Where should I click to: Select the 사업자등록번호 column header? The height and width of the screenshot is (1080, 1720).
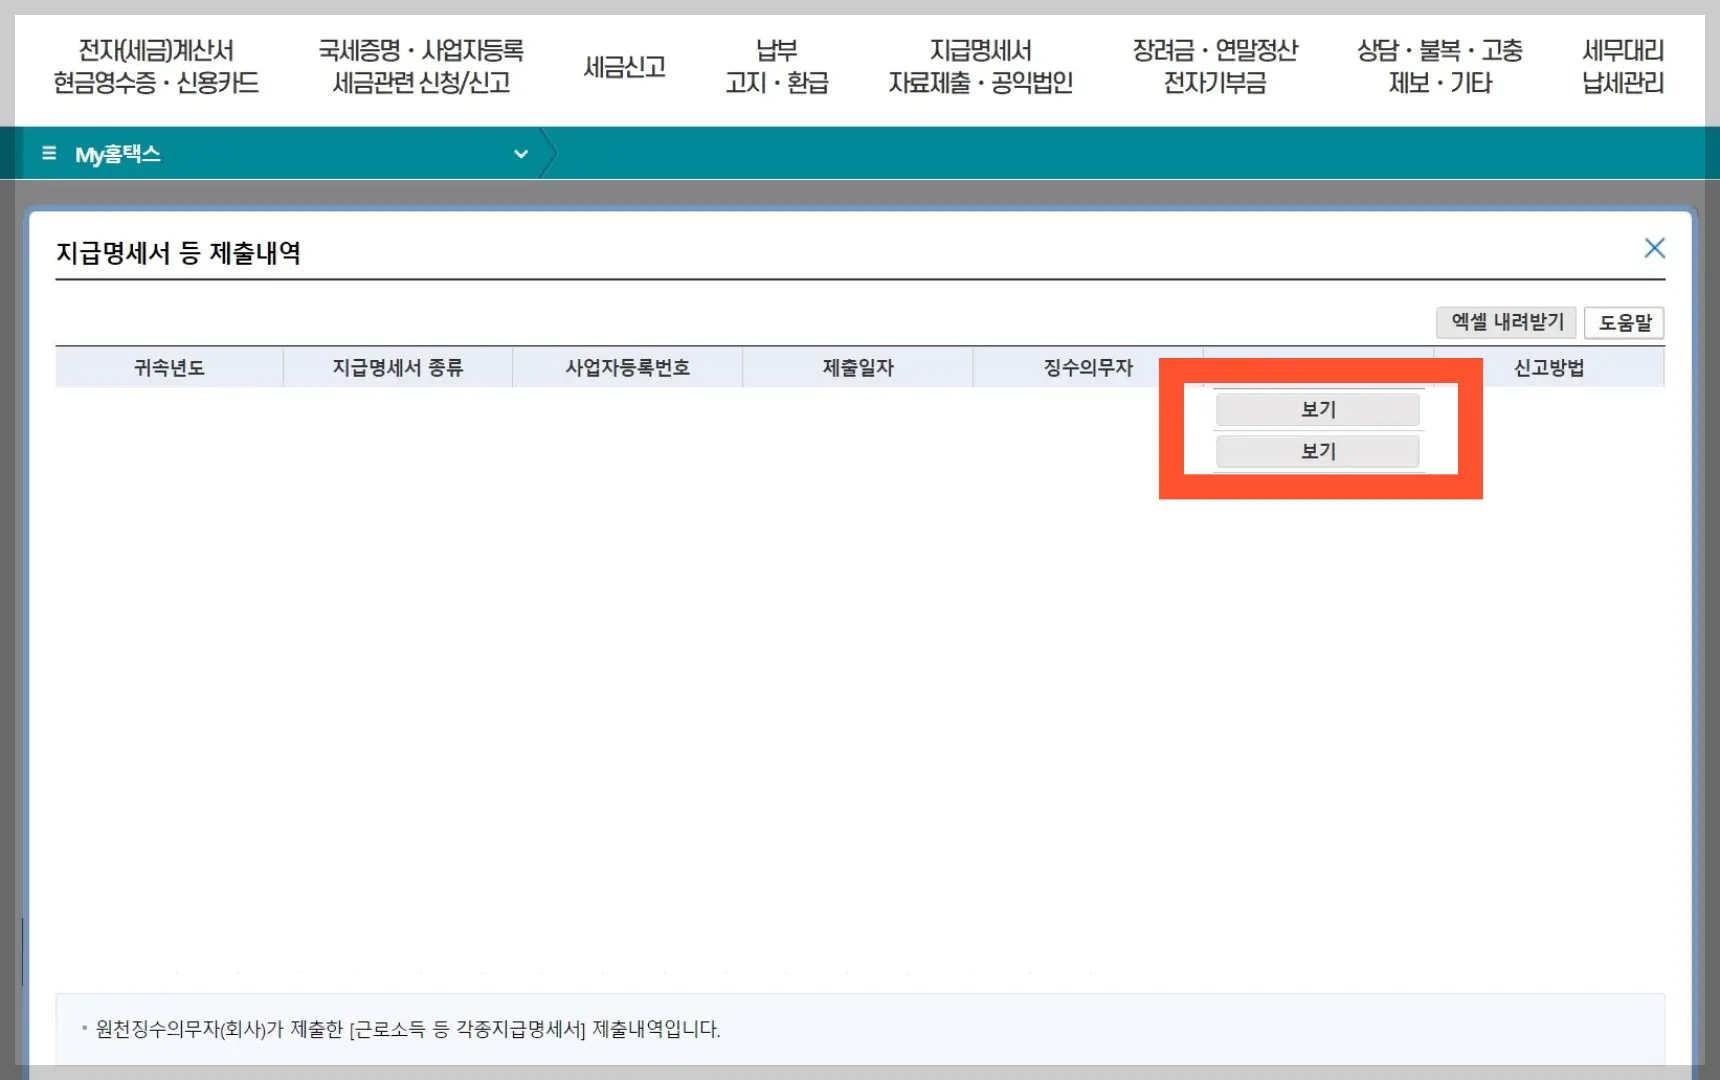coord(626,366)
